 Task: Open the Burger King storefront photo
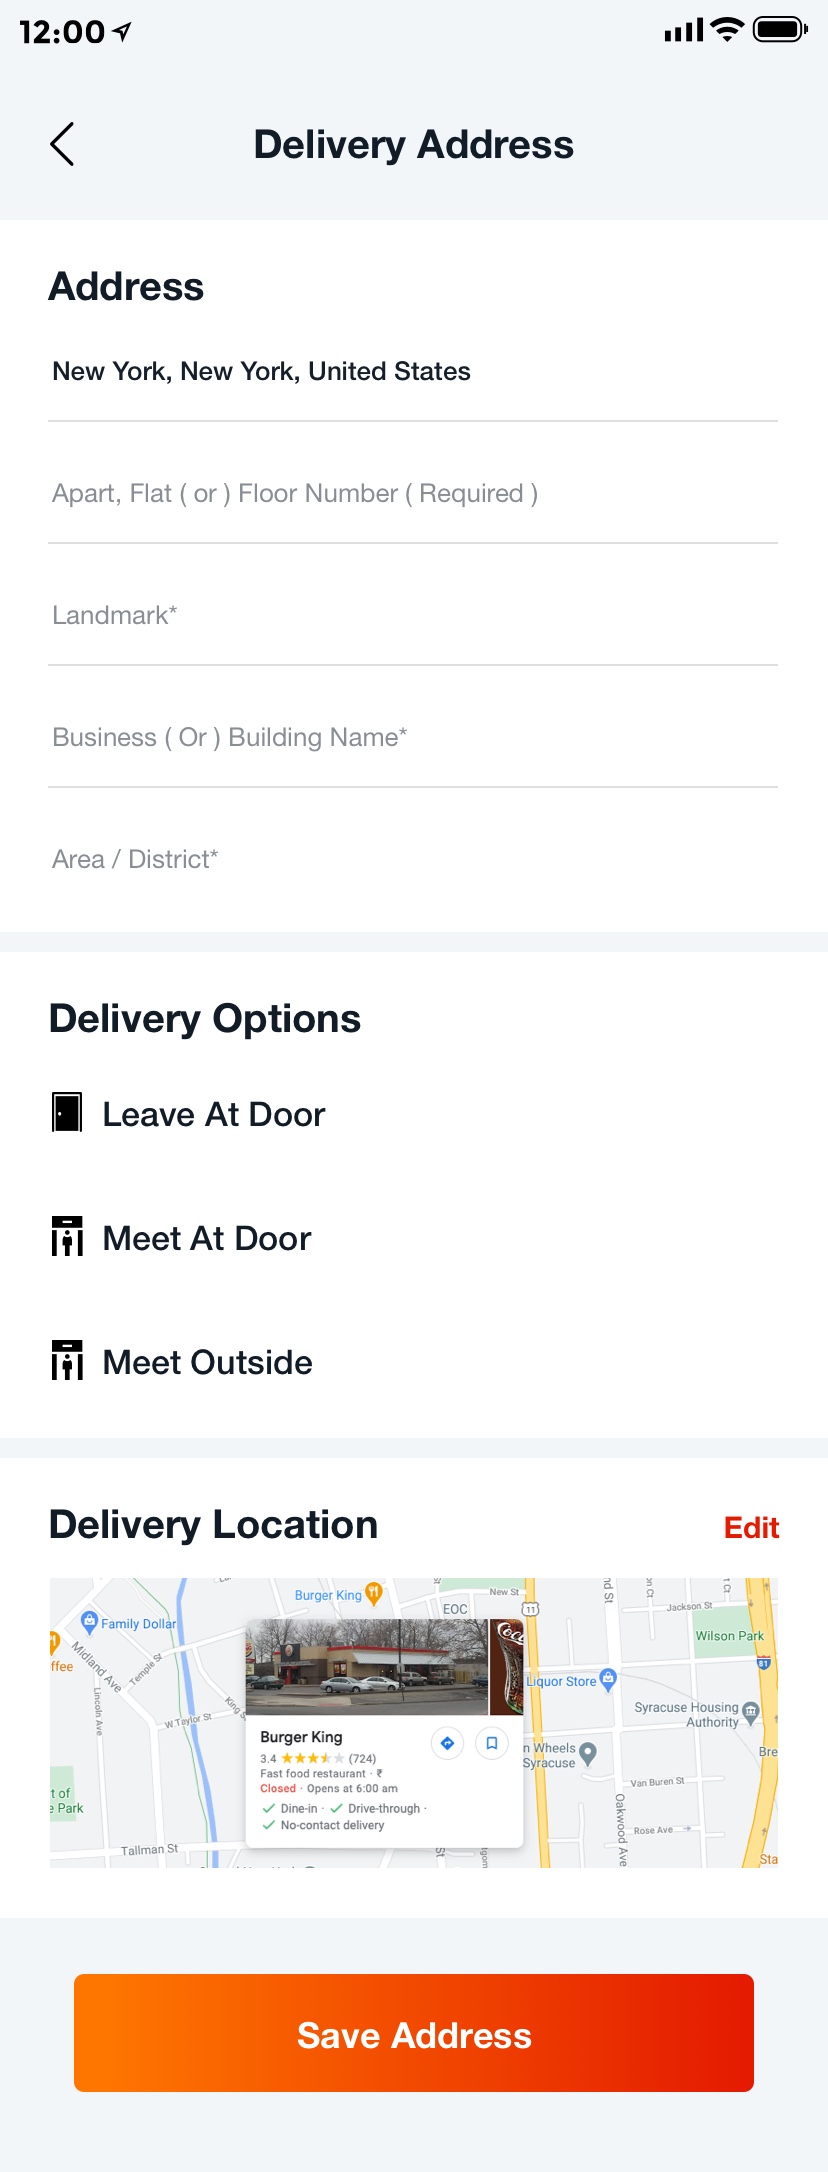pyautogui.click(x=367, y=1667)
